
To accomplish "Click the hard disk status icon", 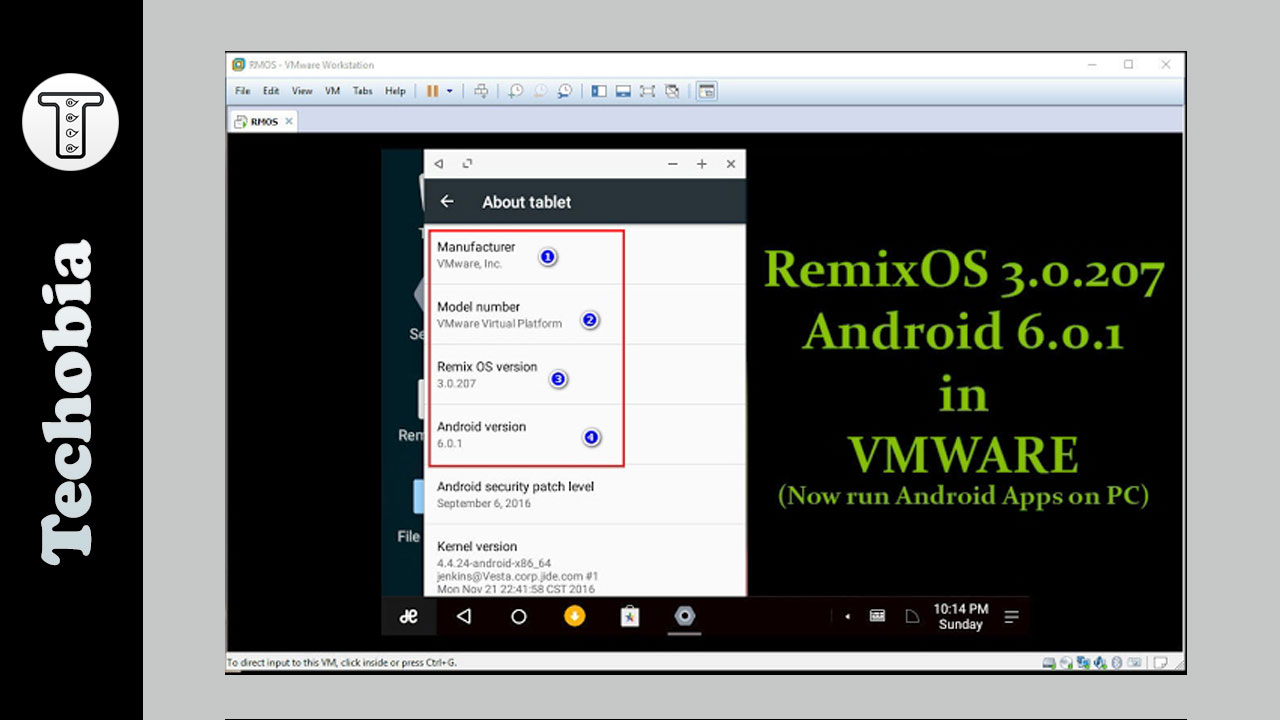I will click(1049, 662).
